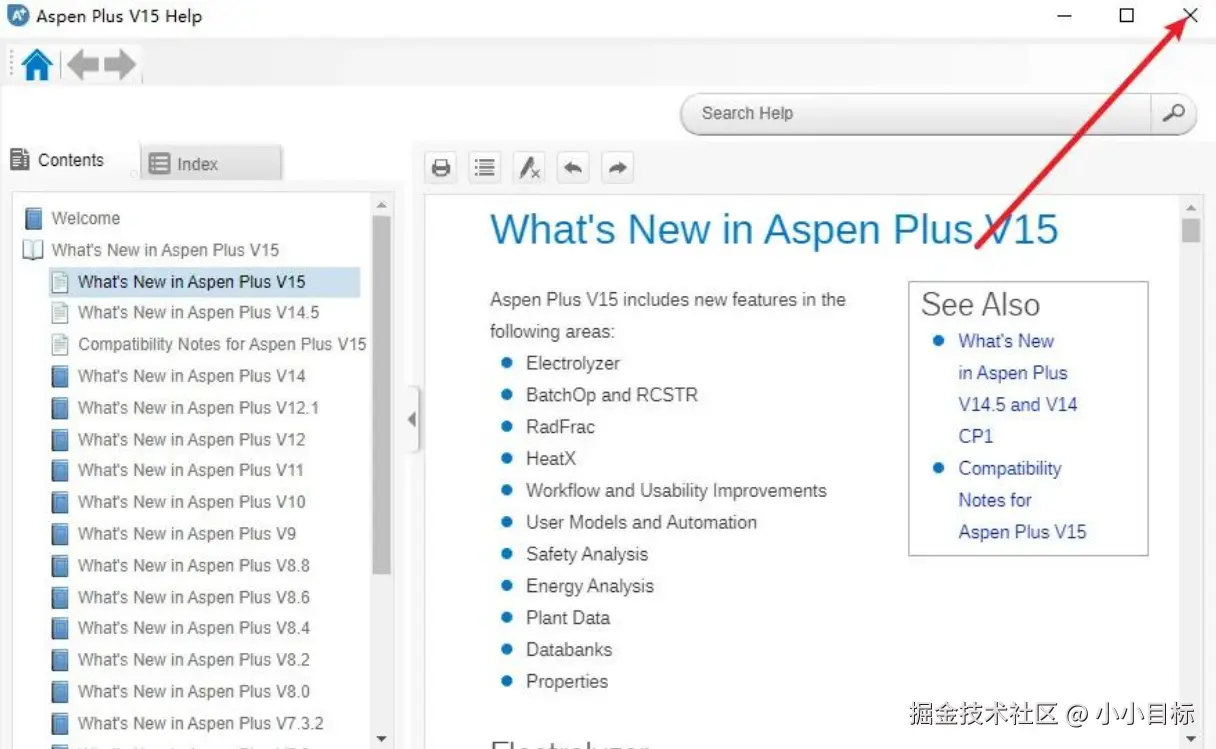The image size is (1216, 749).
Task: Open Compatibility Notes for Aspen Plus V15
Action: point(222,344)
